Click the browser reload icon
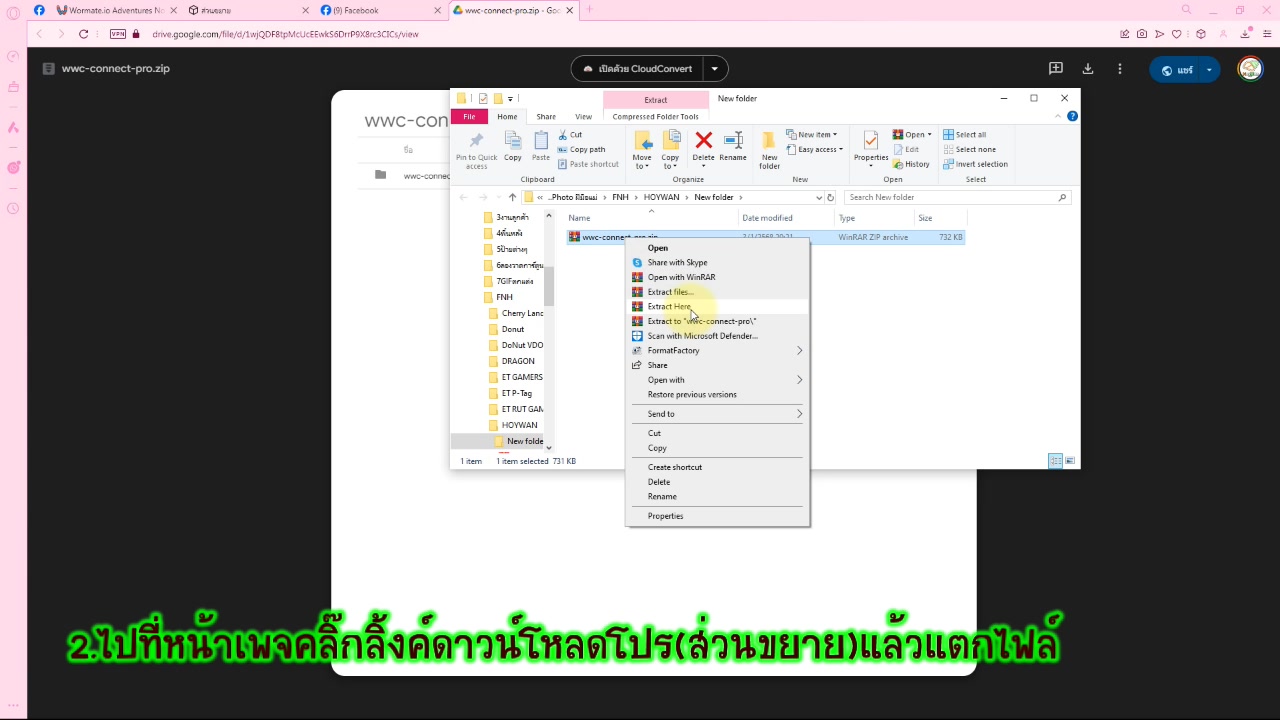The image size is (1280, 720). (83, 34)
